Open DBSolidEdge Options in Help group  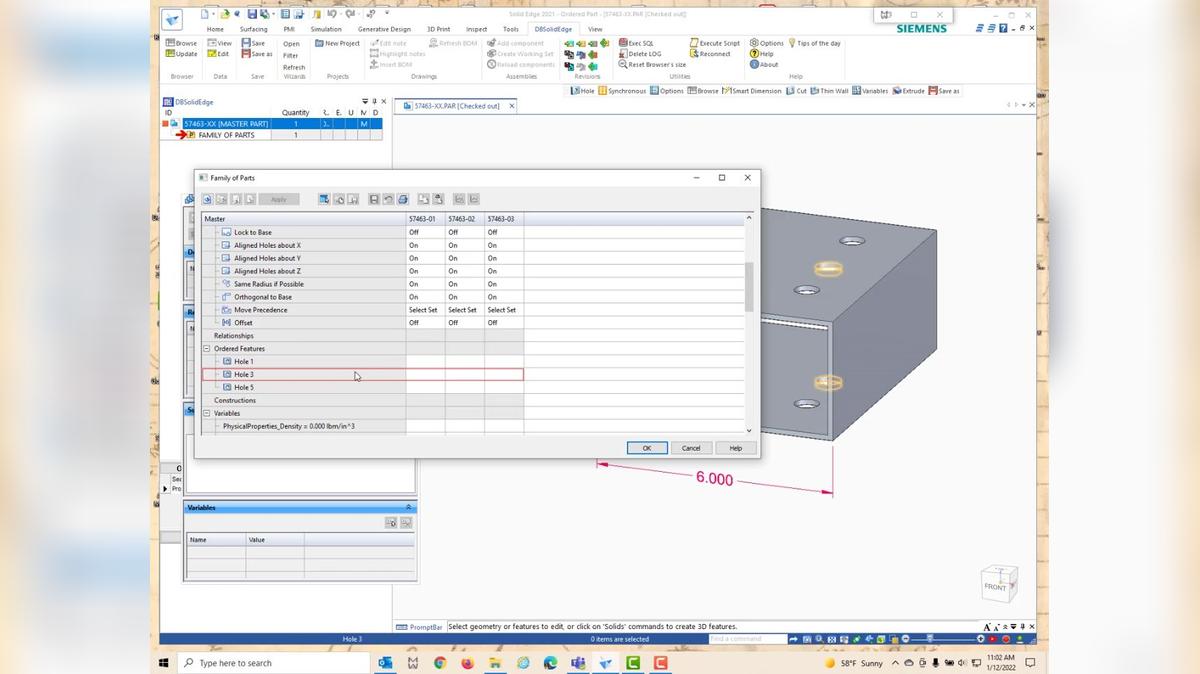pyautogui.click(x=767, y=43)
